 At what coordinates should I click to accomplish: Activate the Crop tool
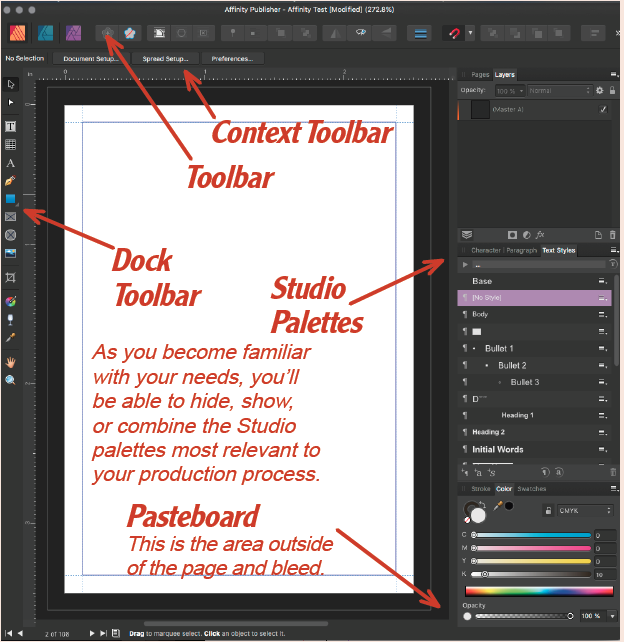pos(11,276)
